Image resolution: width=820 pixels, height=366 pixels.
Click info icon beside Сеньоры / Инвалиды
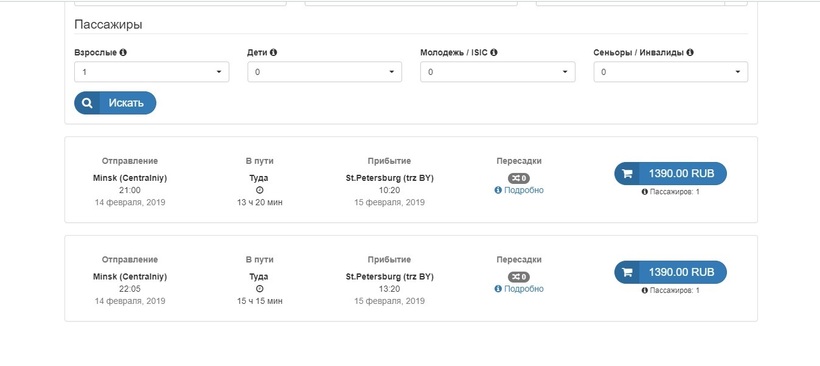(x=690, y=53)
